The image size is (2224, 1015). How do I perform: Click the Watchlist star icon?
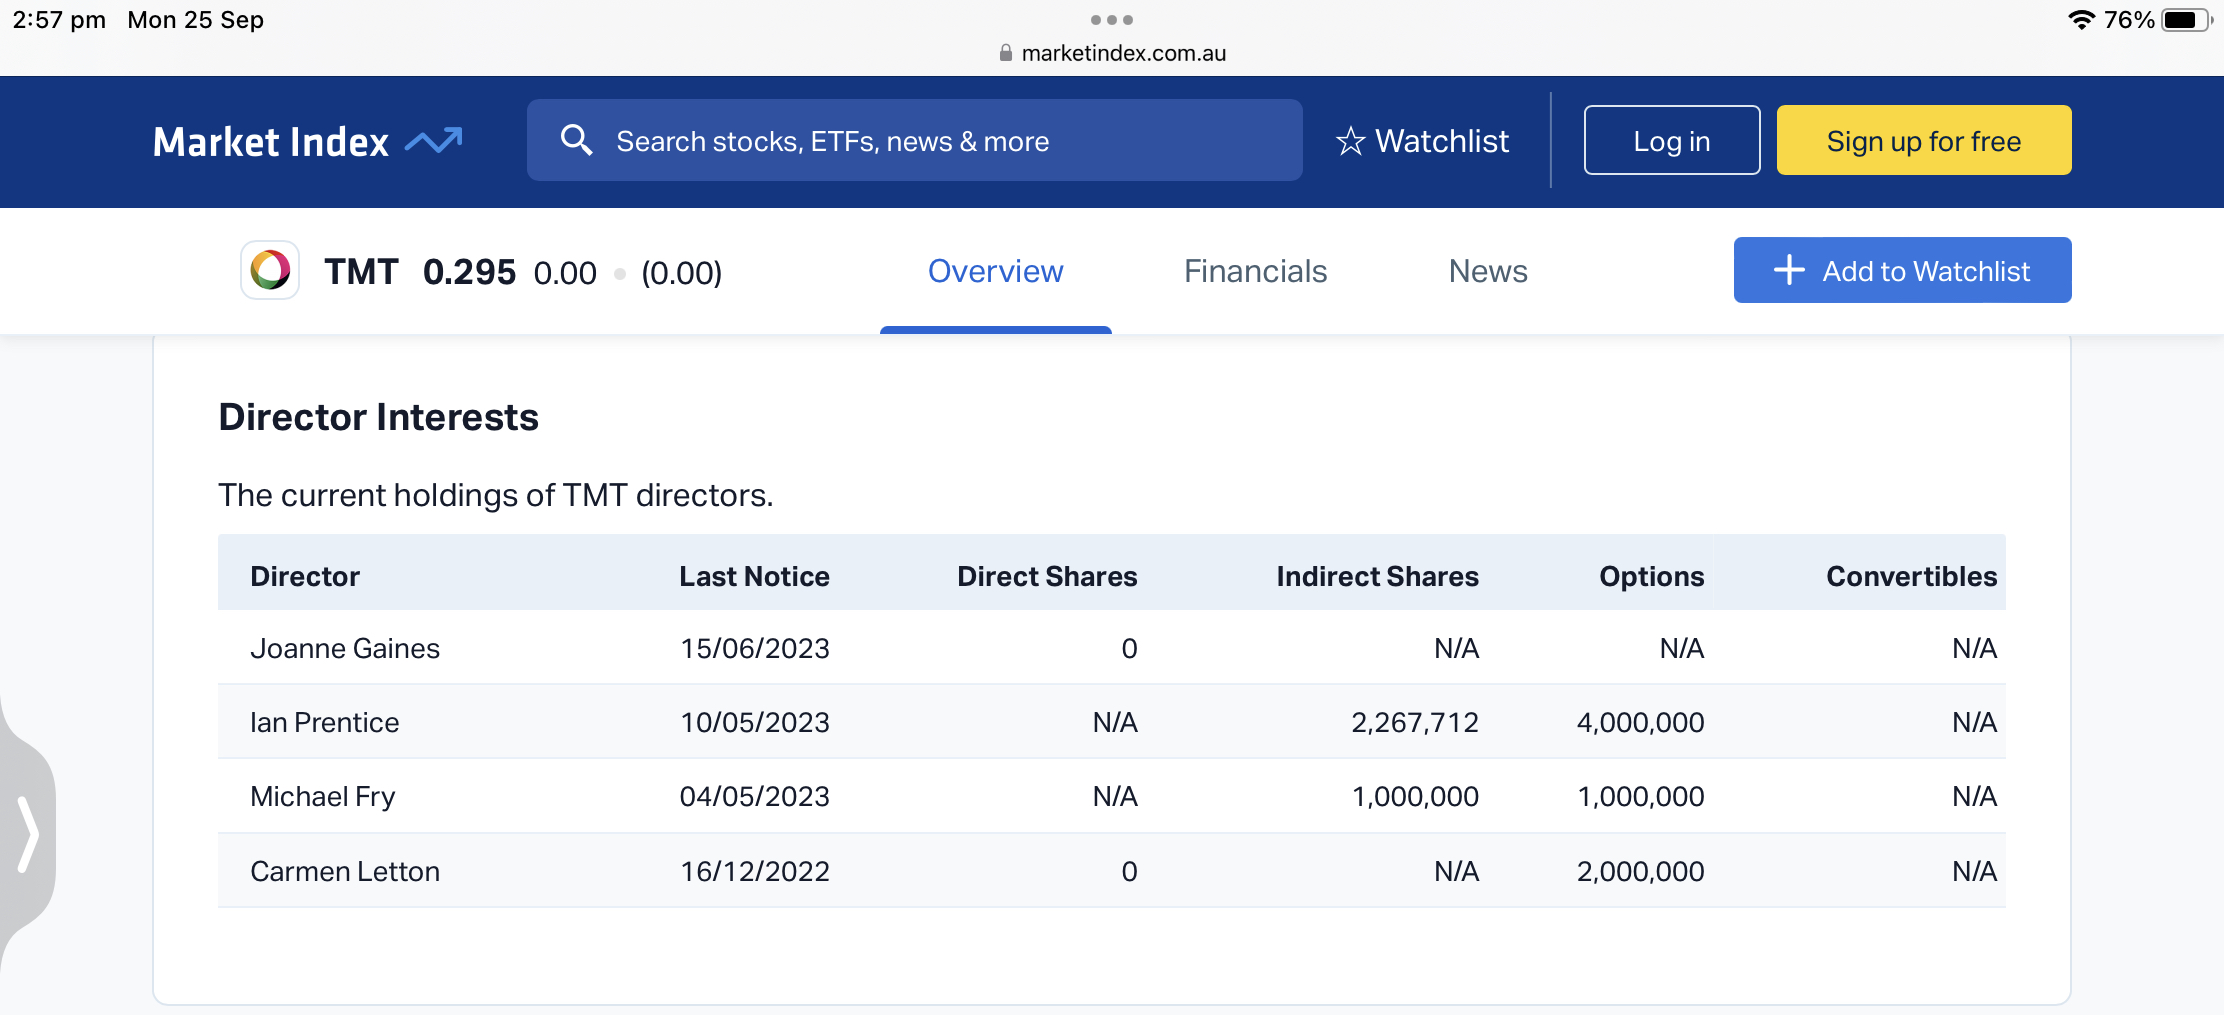(x=1350, y=141)
